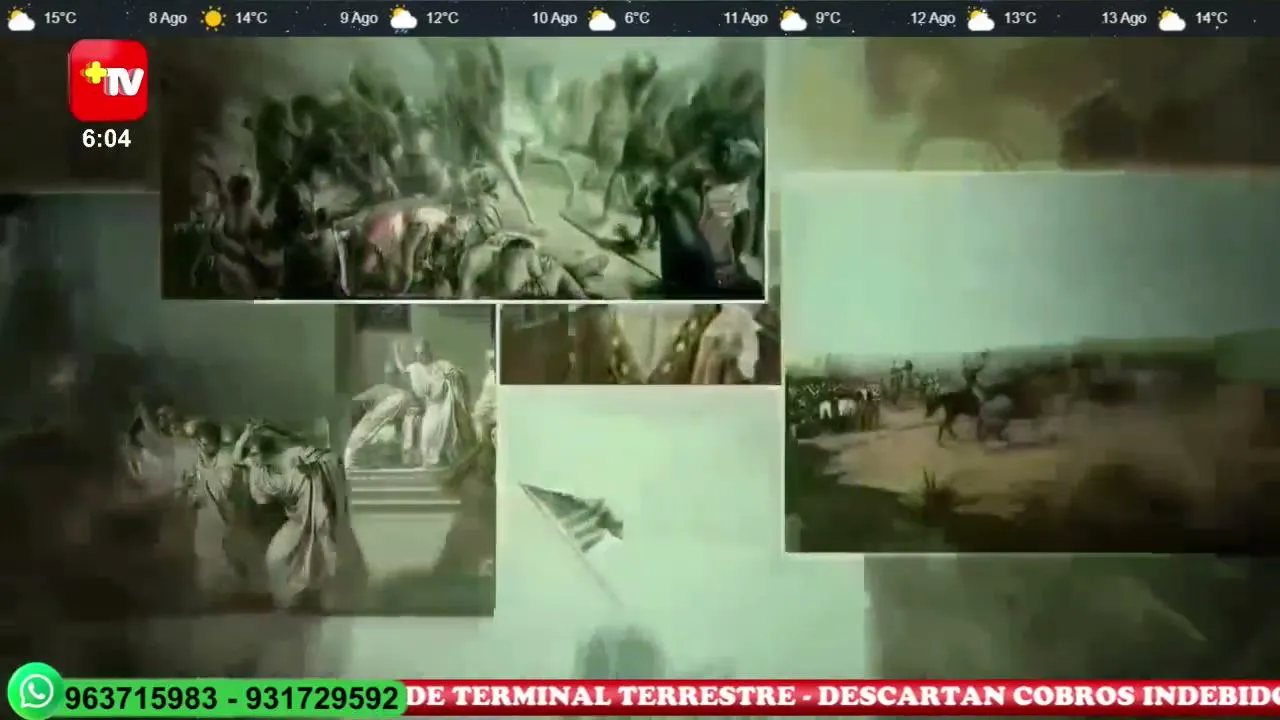
Task: Click the '9 Ago' date label
Action: (358, 18)
